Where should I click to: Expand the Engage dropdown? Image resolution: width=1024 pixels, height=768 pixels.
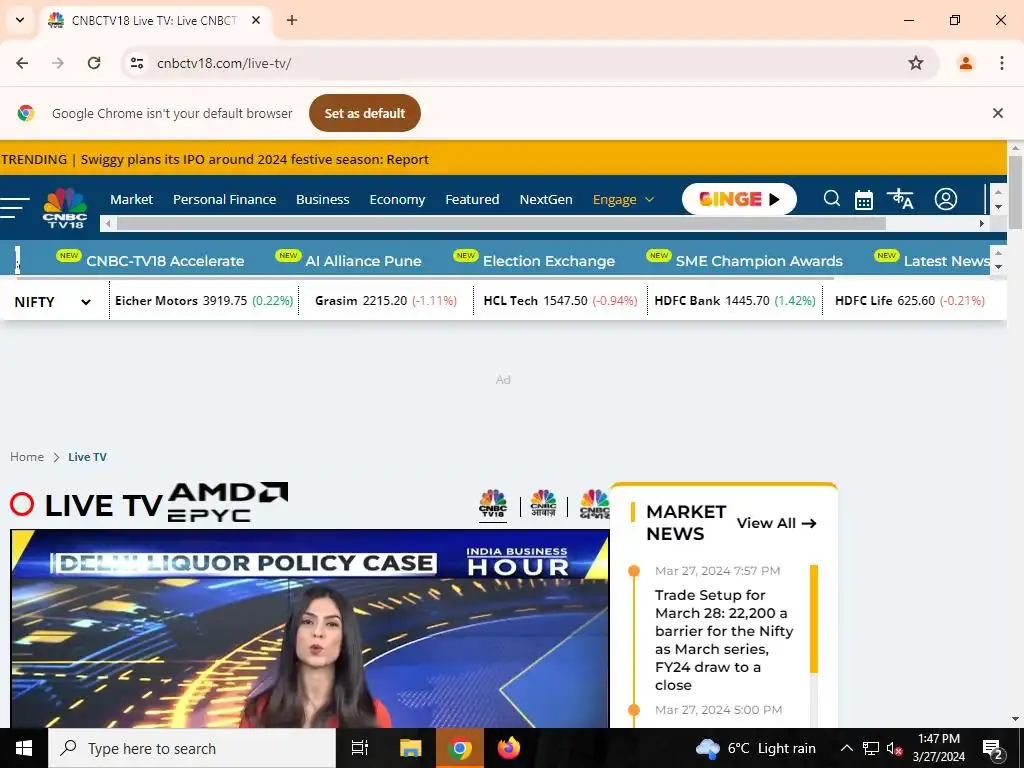click(x=623, y=199)
